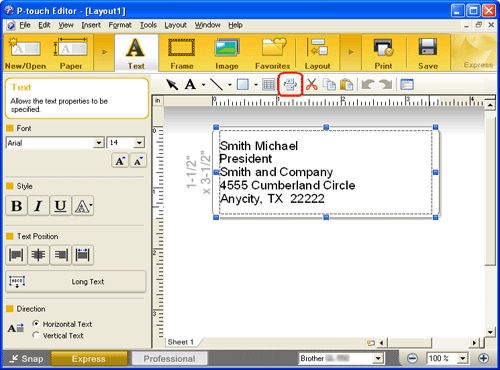Viewport: 500px width, 370px height.
Task: Toggle italic text style
Action: [38, 206]
